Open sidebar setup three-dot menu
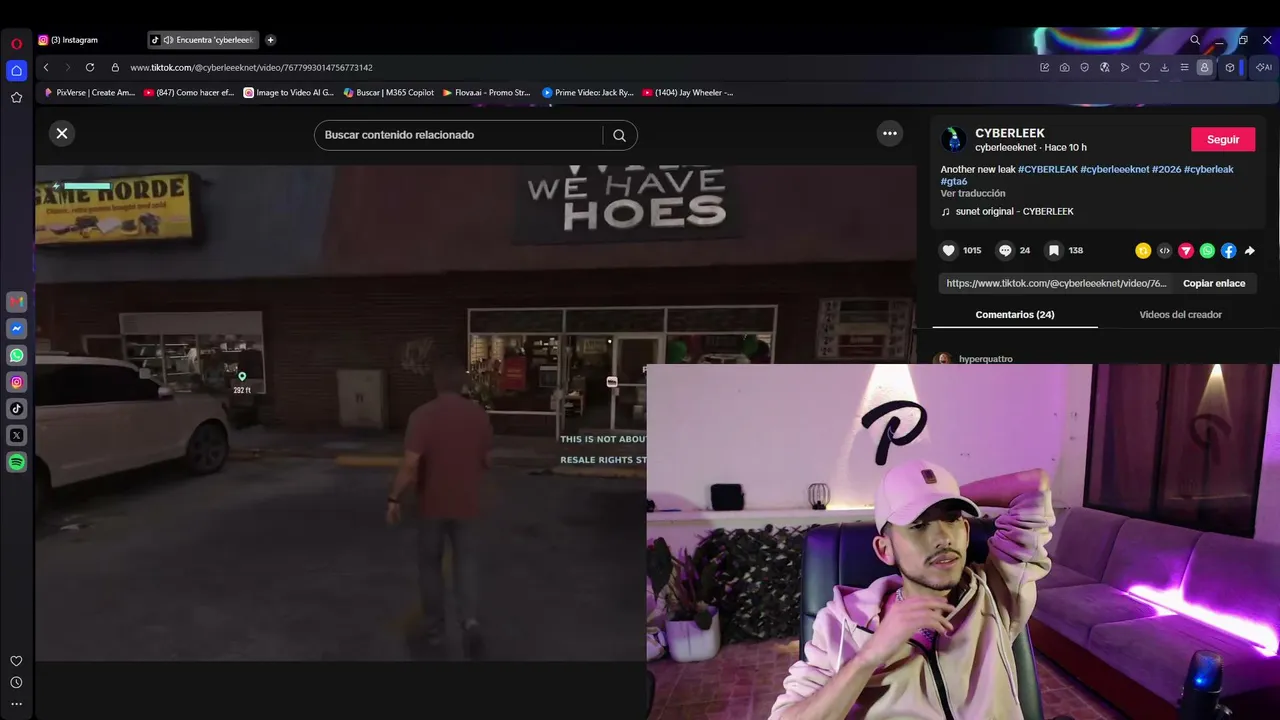The width and height of the screenshot is (1280, 720). [x=16, y=704]
